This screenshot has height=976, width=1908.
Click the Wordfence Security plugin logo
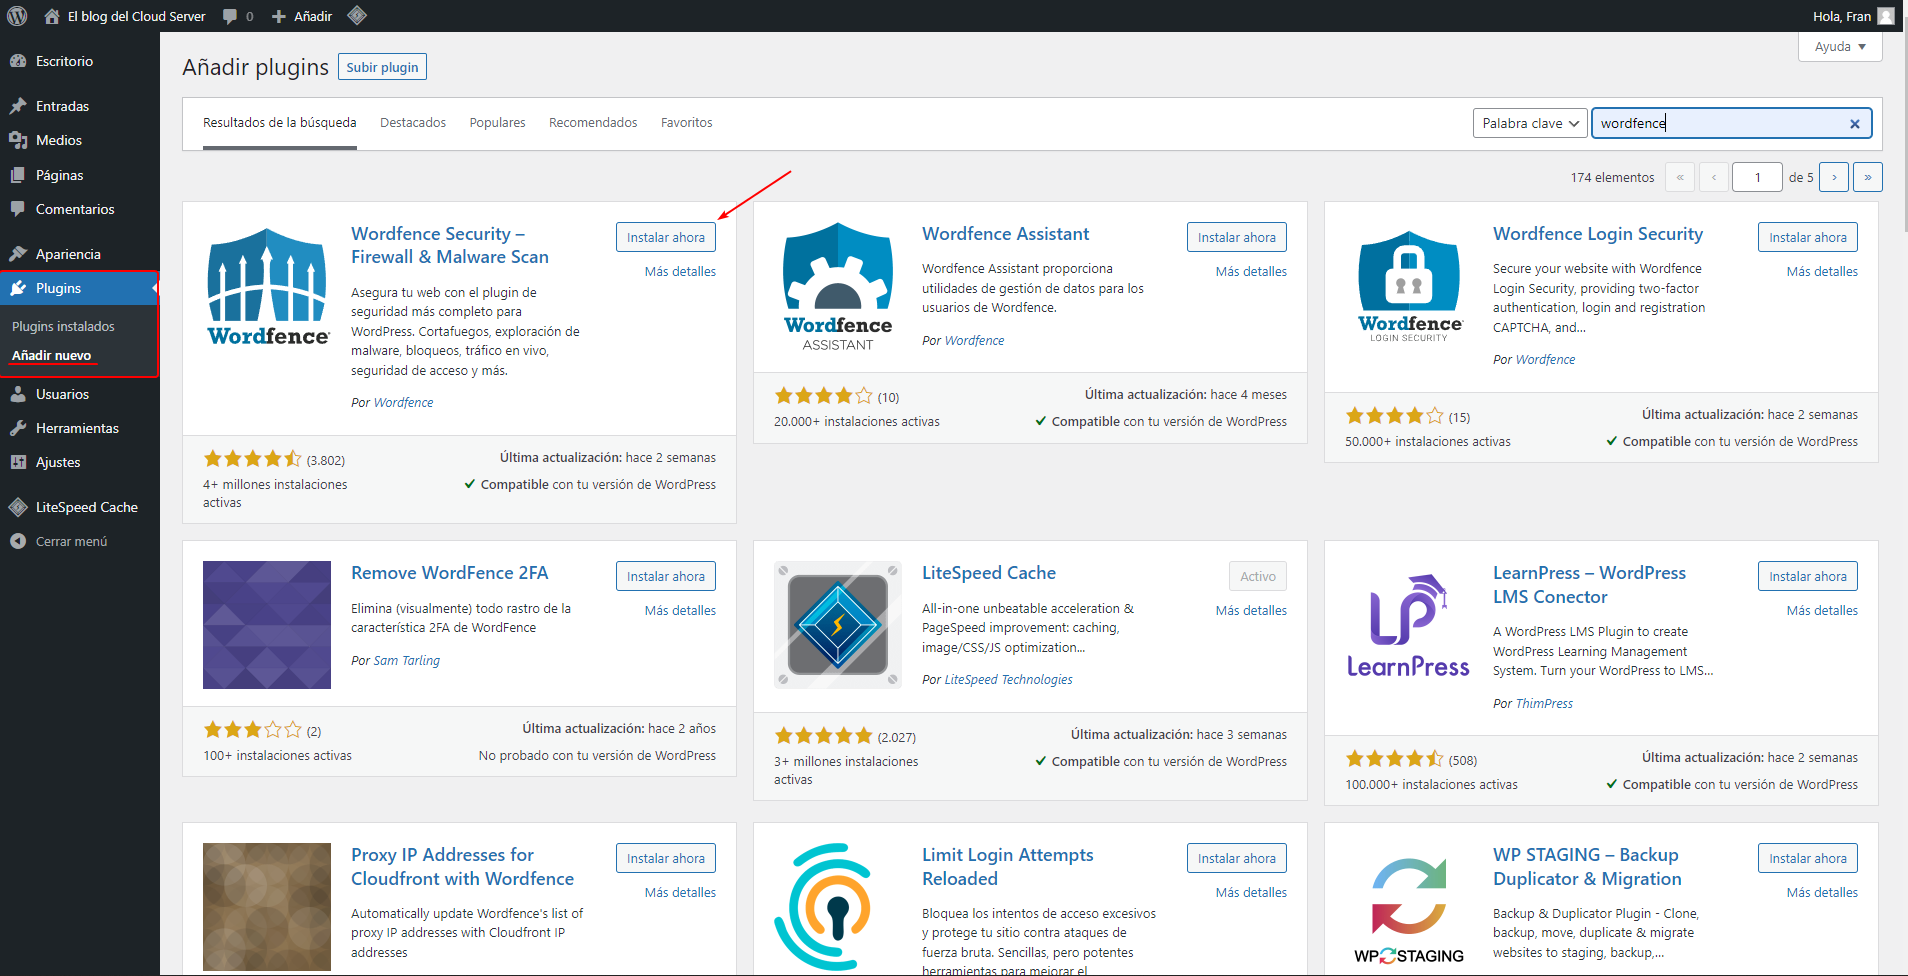(x=267, y=286)
